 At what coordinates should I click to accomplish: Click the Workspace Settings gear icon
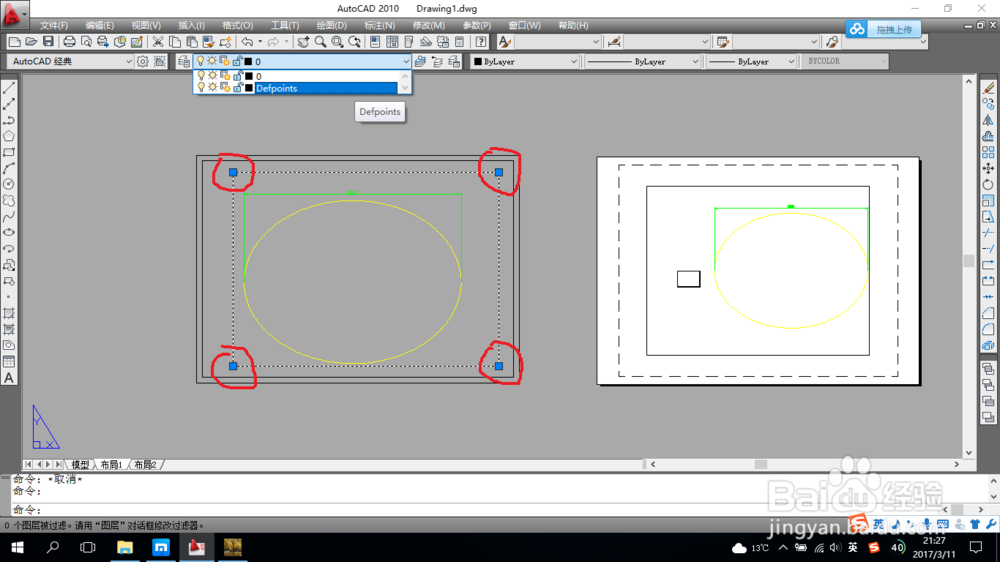pos(143,61)
